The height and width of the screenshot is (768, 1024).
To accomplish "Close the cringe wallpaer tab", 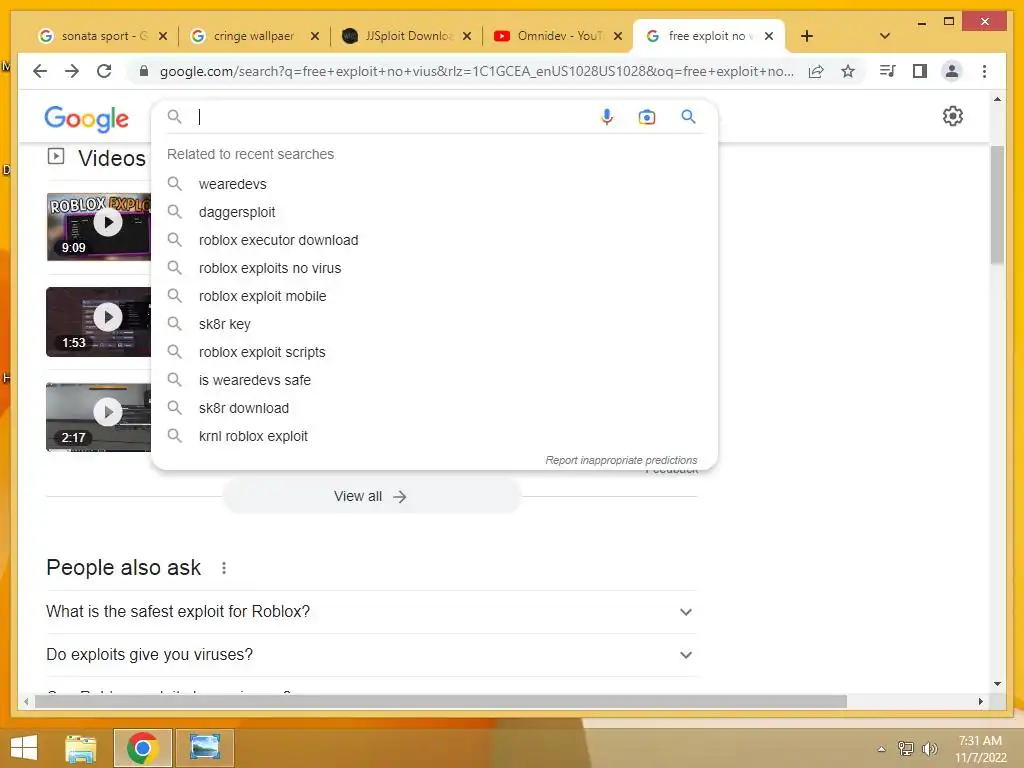I will pyautogui.click(x=315, y=36).
